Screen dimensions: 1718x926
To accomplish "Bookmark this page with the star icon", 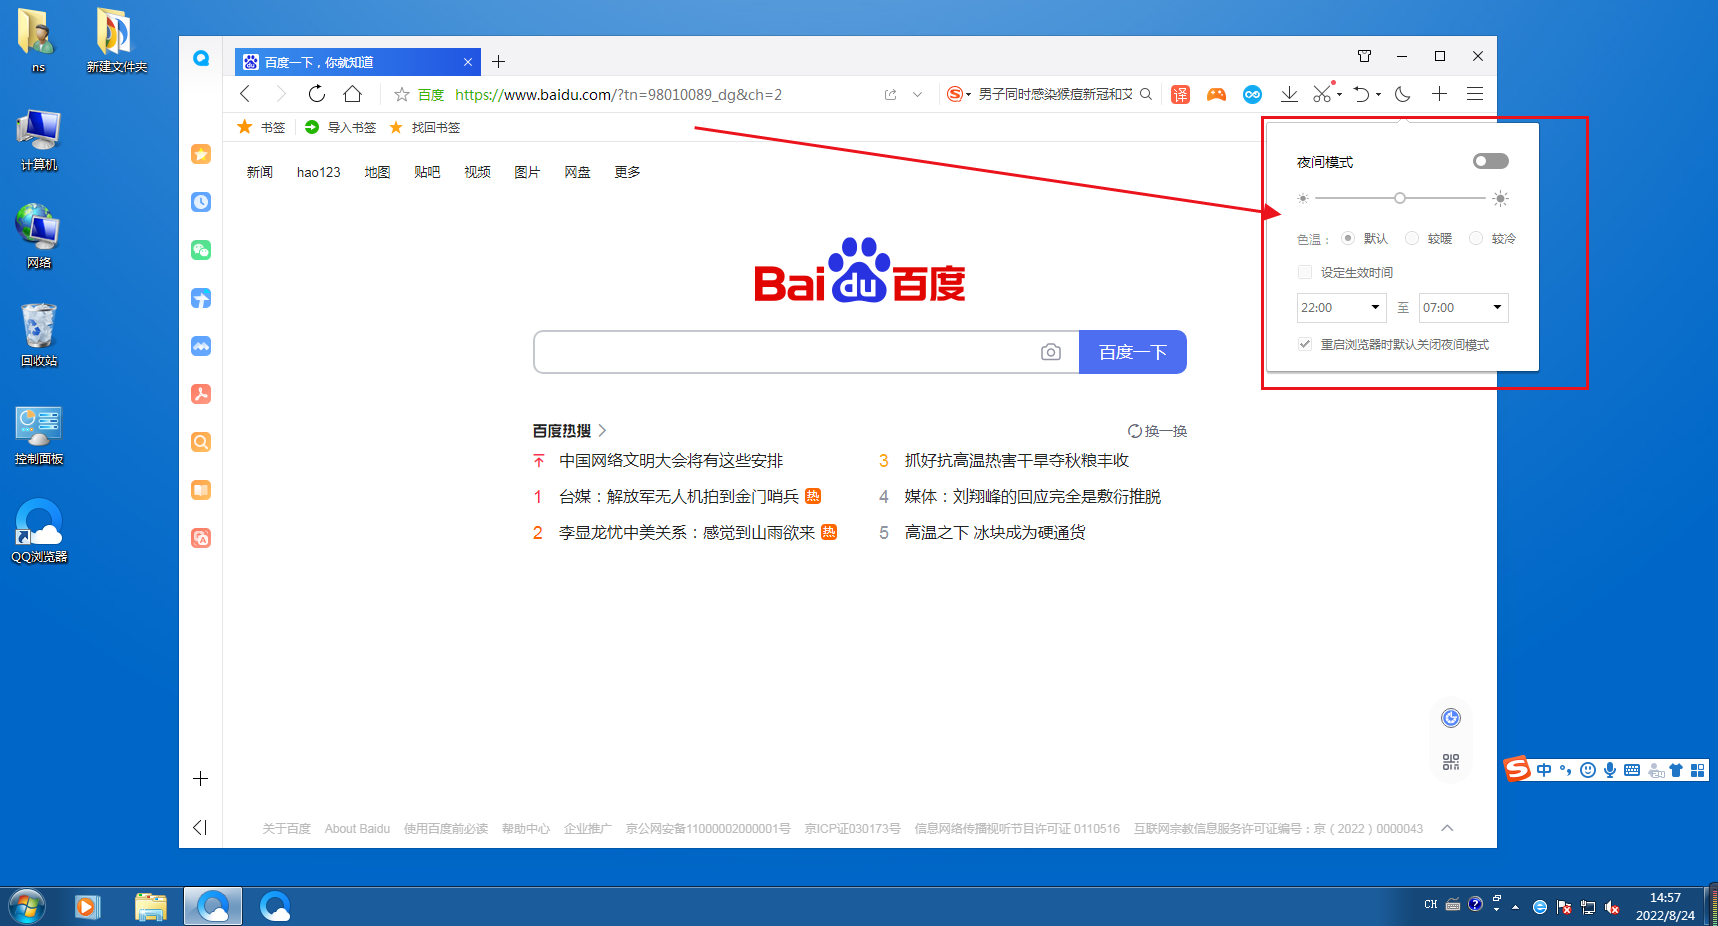I will coord(402,95).
